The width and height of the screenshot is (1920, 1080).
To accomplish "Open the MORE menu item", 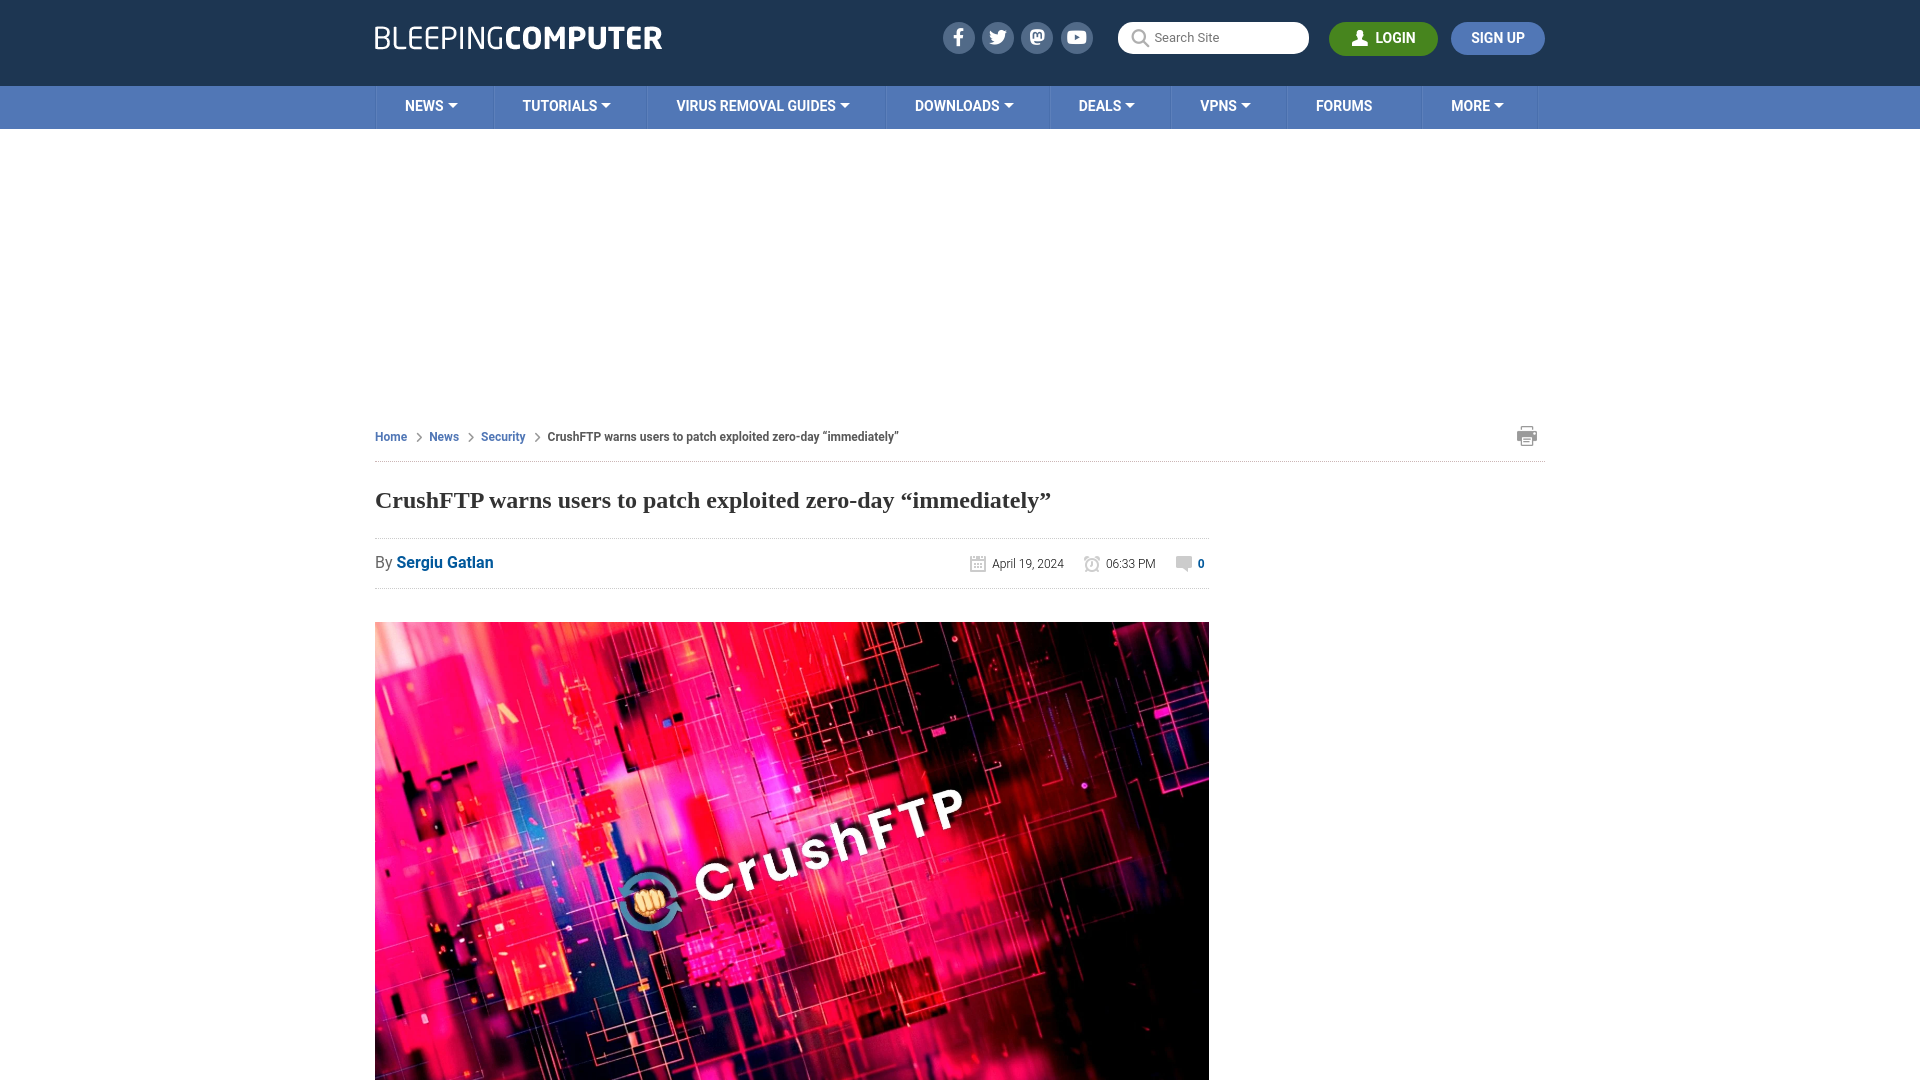I will click(x=1477, y=105).
